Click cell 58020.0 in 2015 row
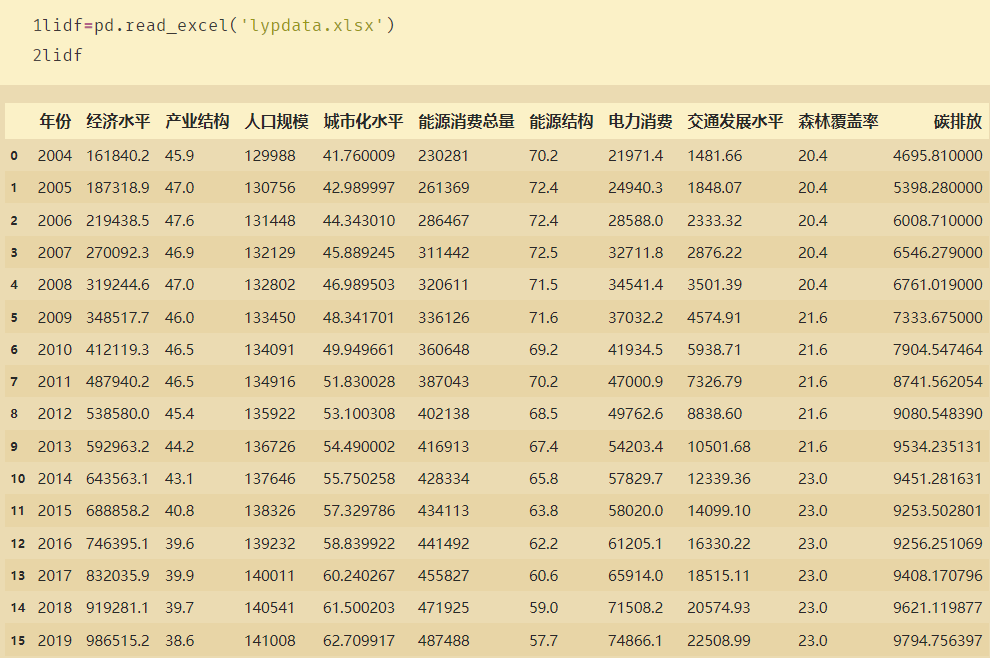 [x=636, y=511]
